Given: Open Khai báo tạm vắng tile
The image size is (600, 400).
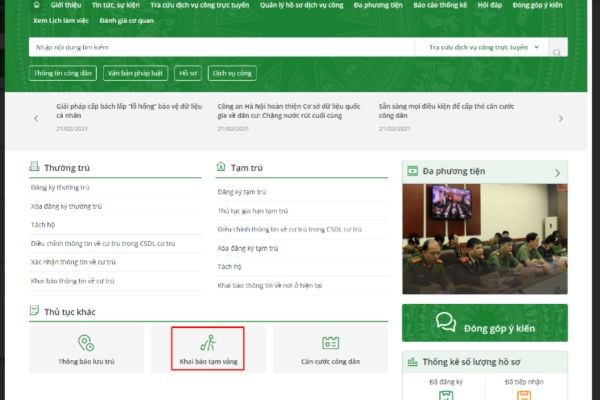Looking at the screenshot, I should (x=207, y=349).
